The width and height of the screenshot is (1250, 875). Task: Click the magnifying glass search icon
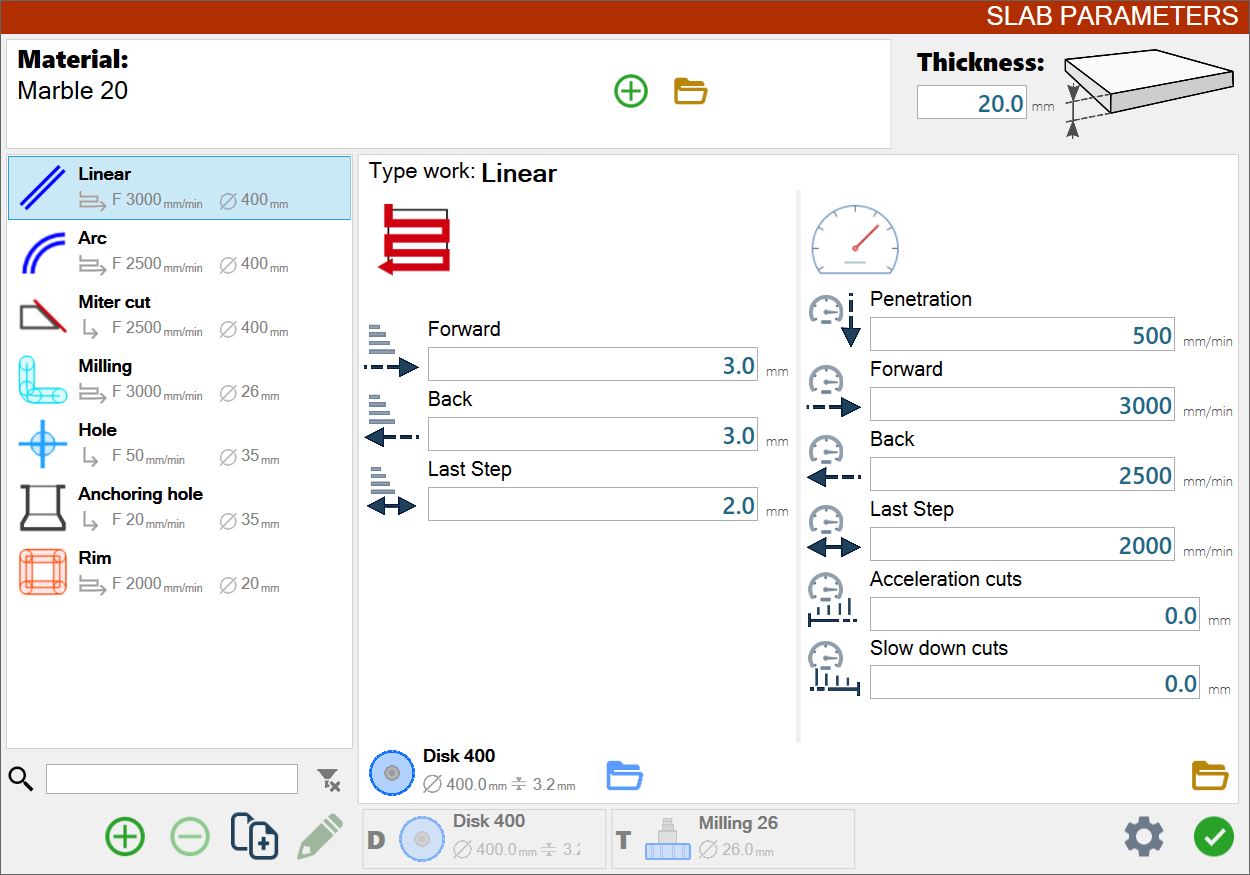[21, 779]
